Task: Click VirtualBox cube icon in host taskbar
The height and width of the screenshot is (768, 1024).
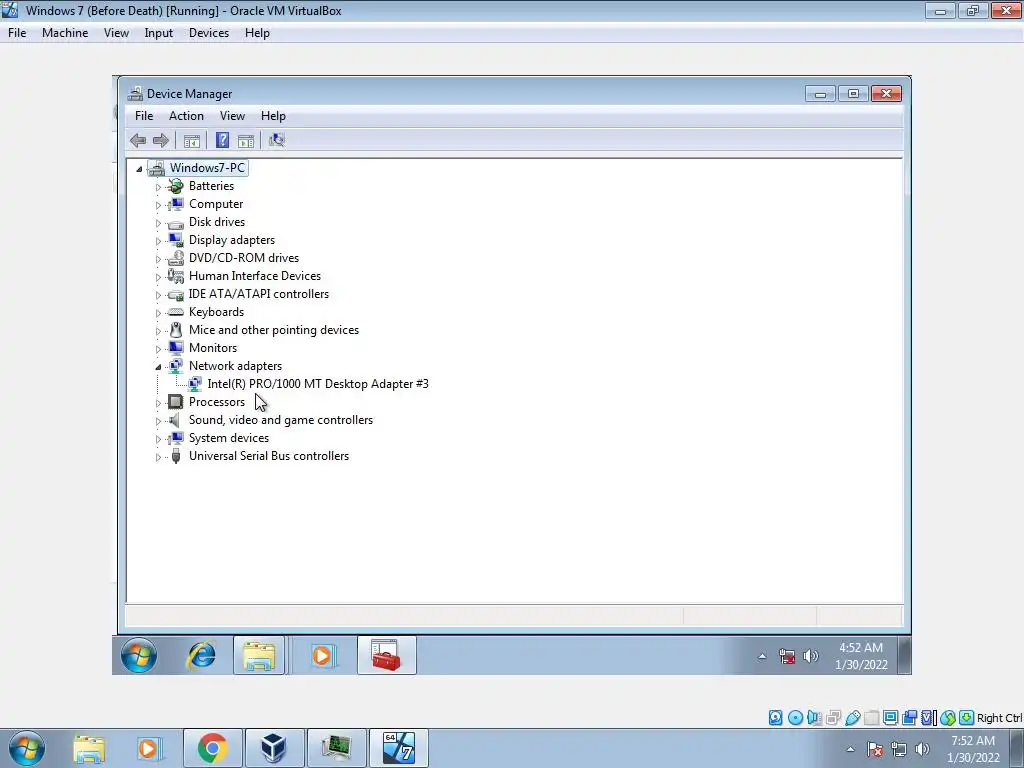Action: (x=274, y=748)
